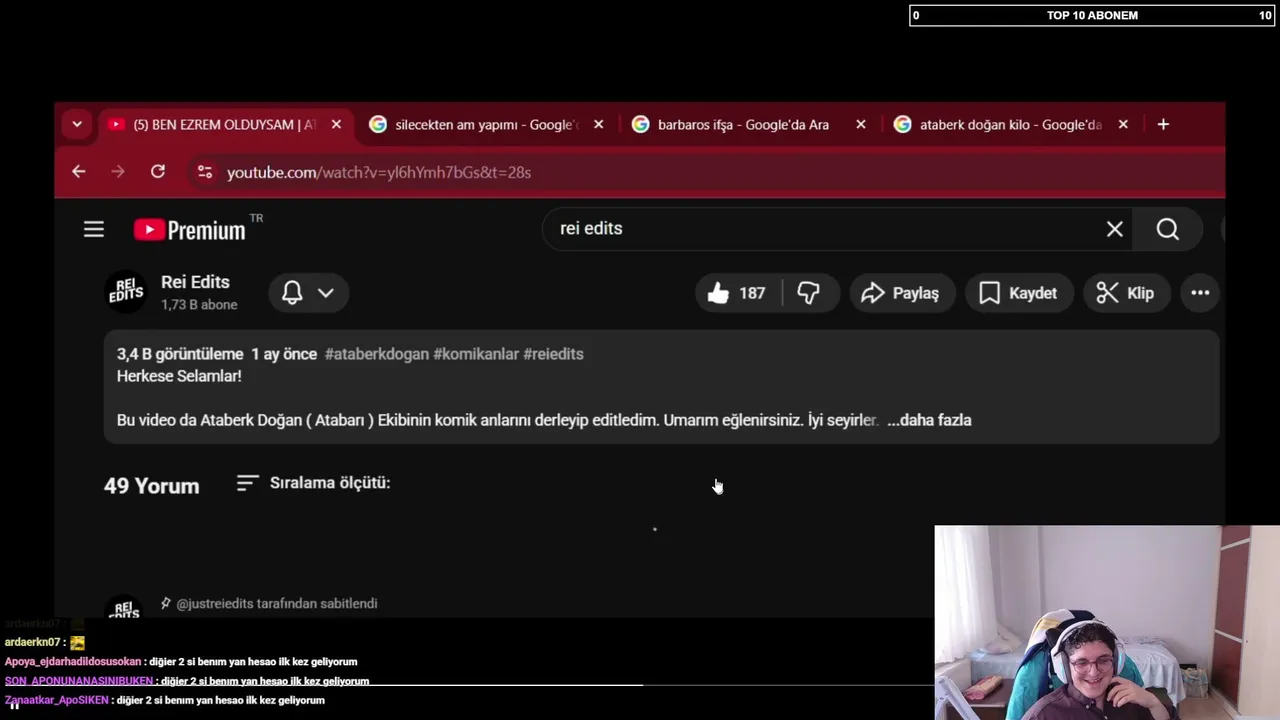Follow the #reiedits hashtag link
The height and width of the screenshot is (720, 1280).
(553, 354)
